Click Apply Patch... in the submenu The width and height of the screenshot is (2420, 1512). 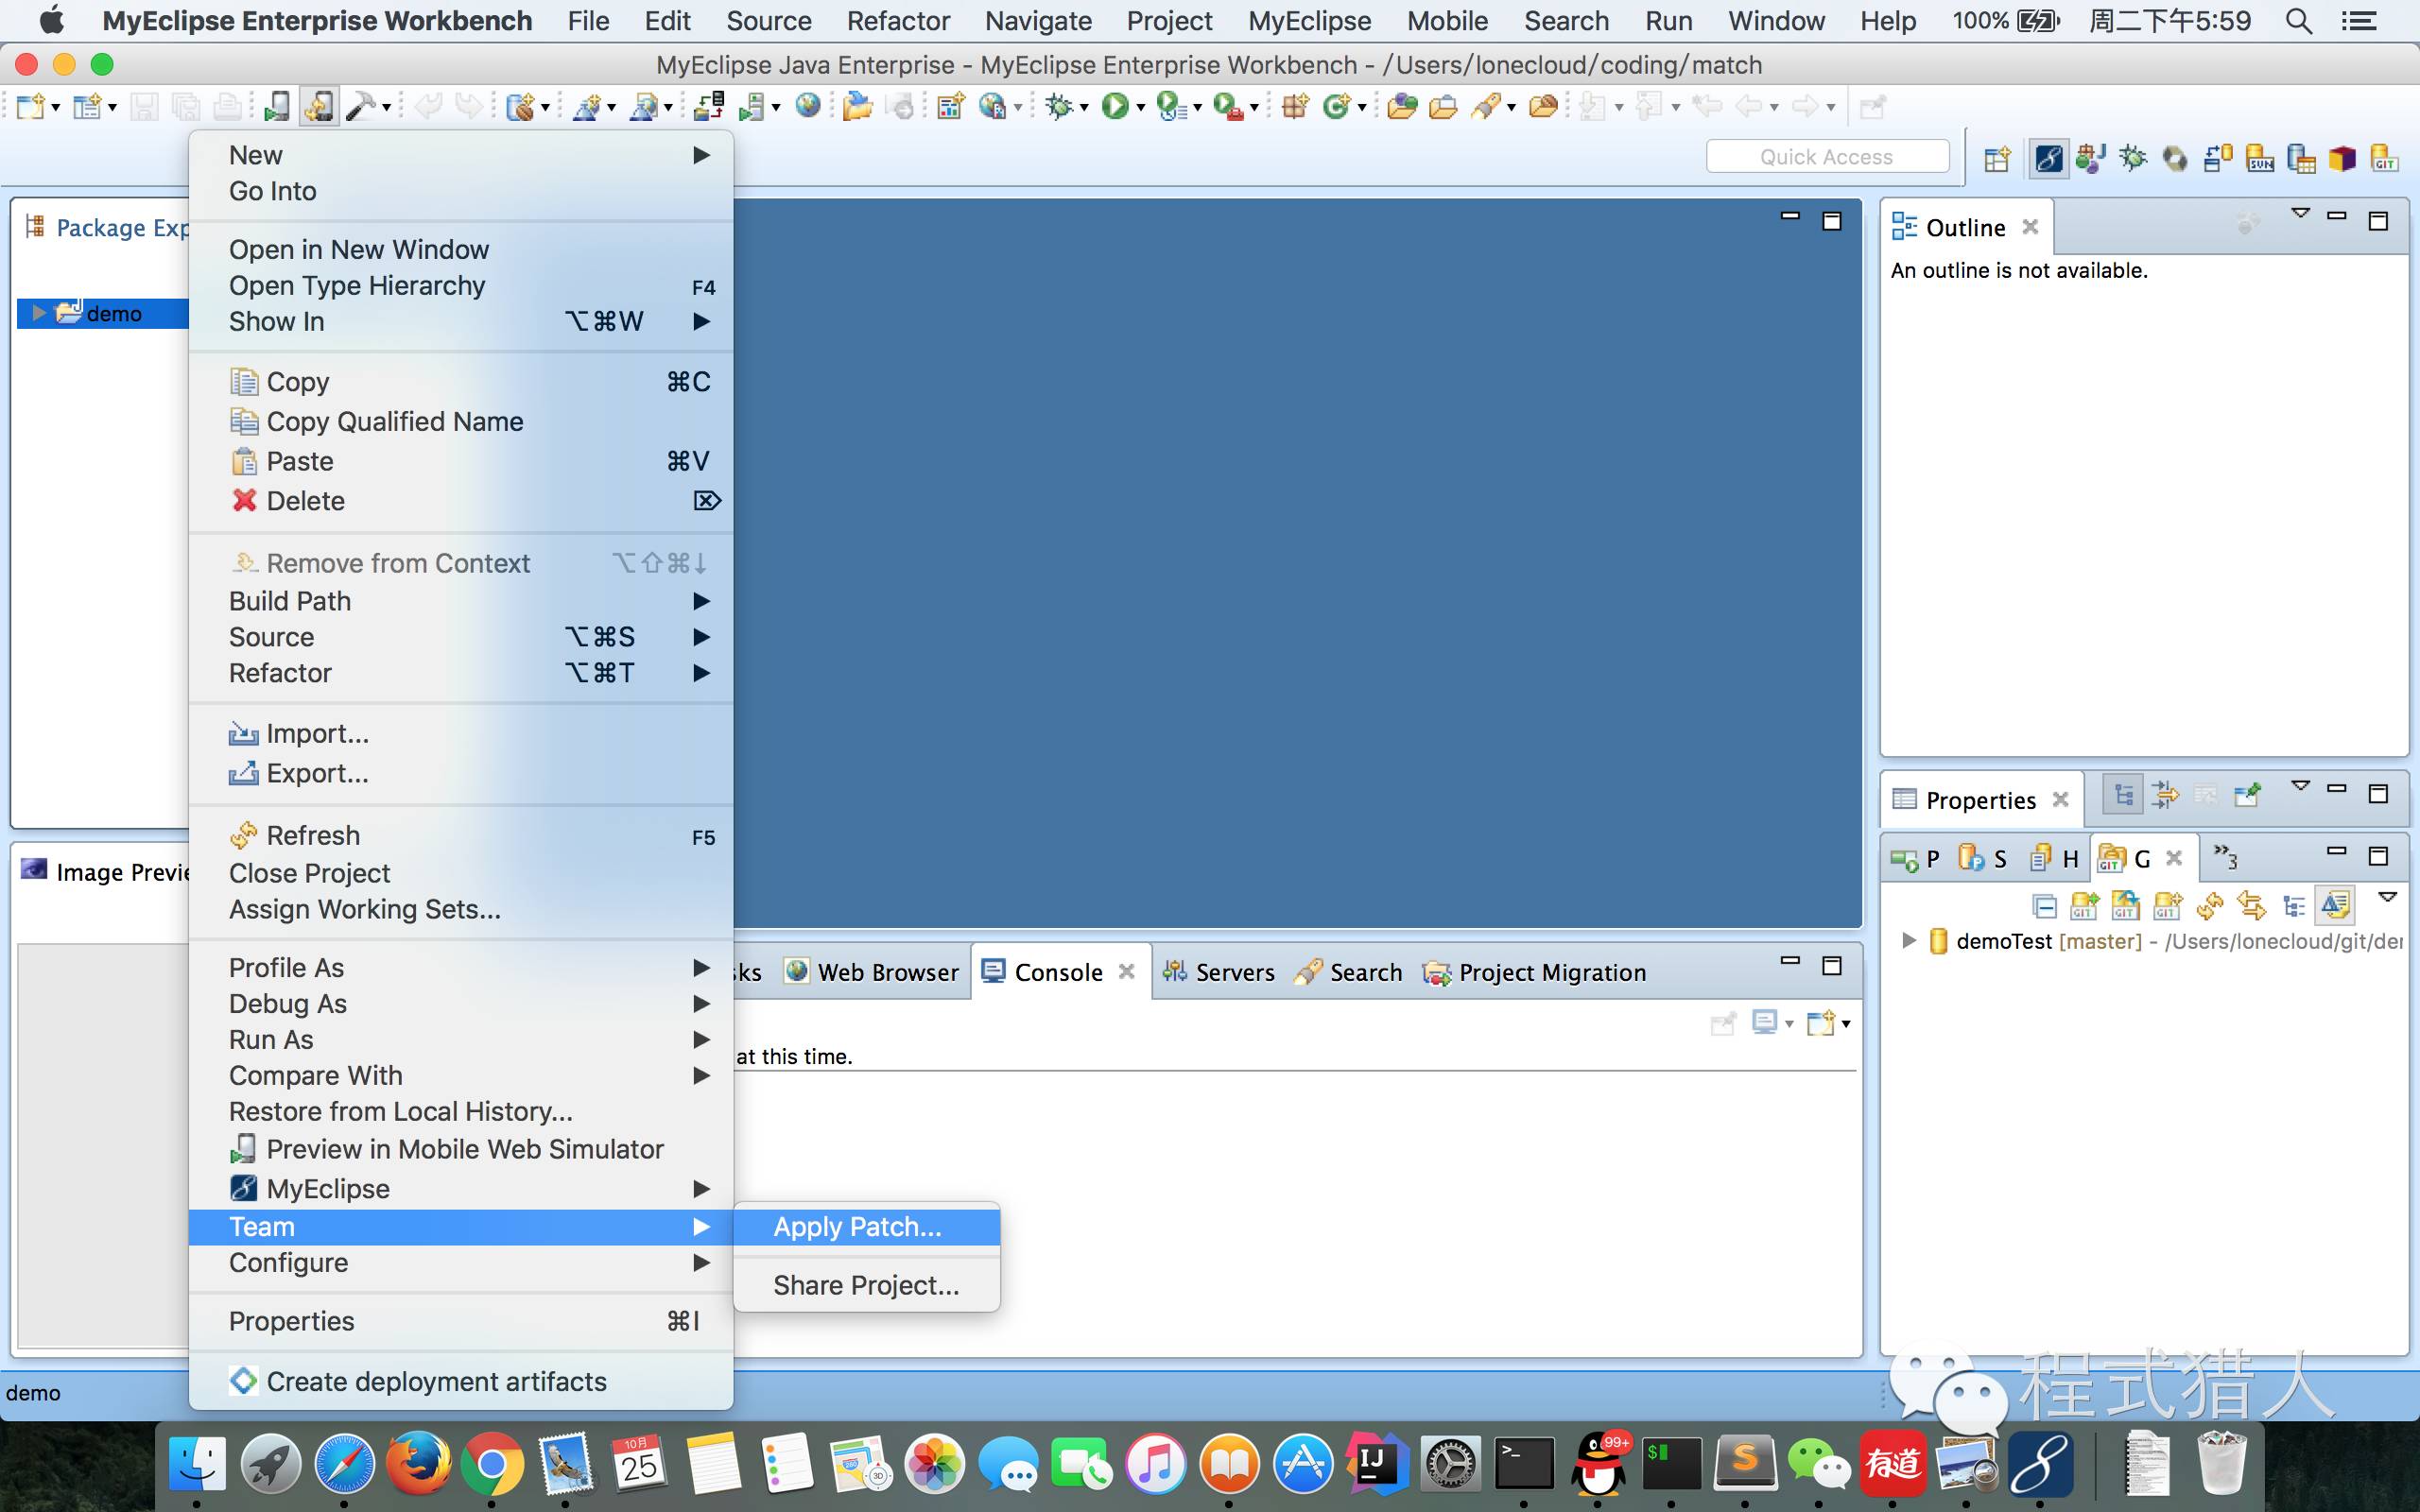point(857,1226)
